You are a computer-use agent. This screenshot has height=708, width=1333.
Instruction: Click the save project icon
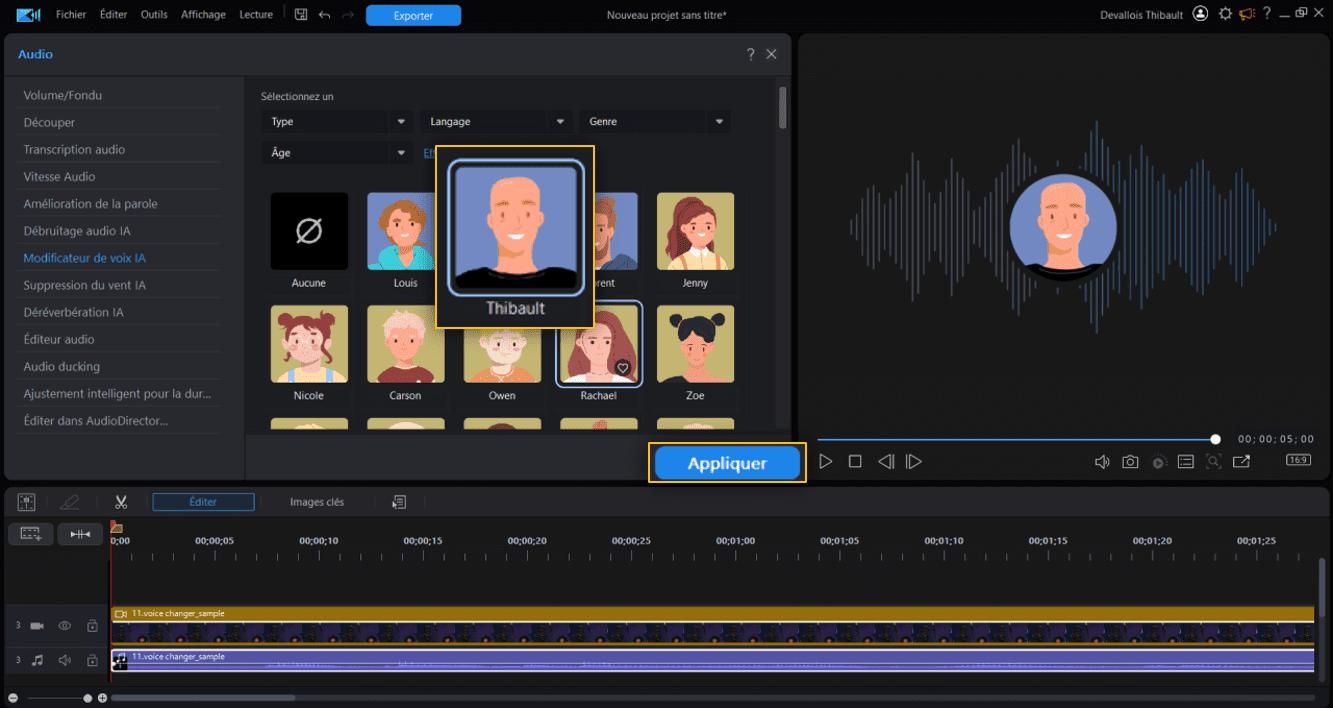tap(301, 15)
